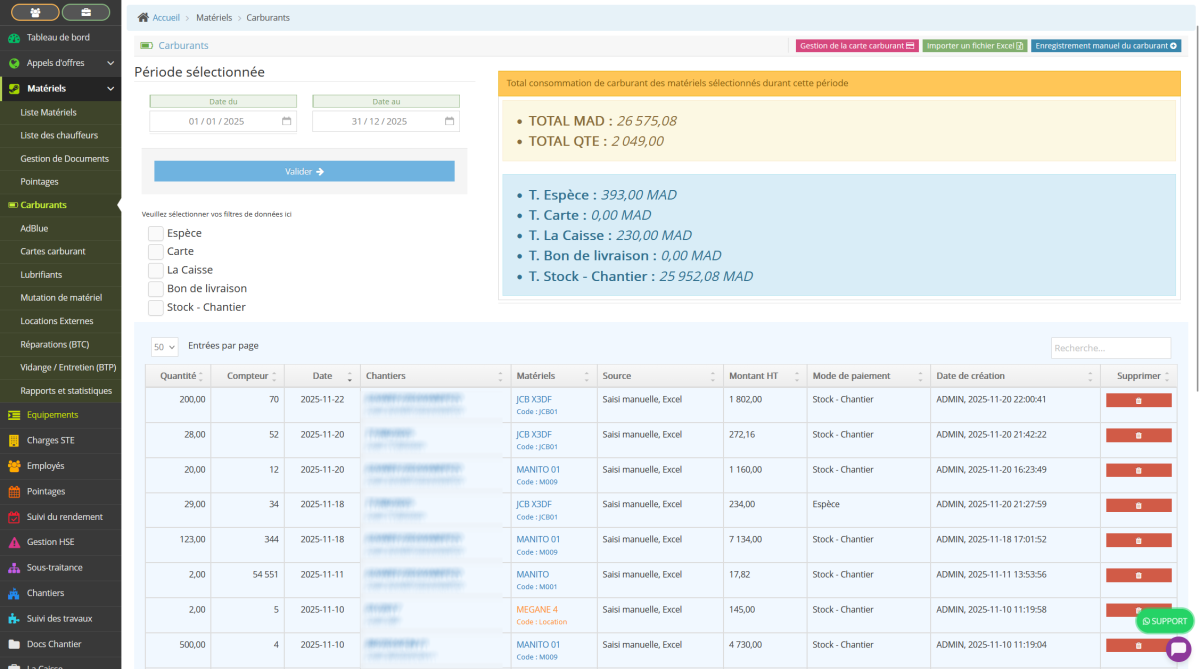Click the briefcase icon at top-left
Image resolution: width=1200 pixels, height=669 pixels.
tap(86, 12)
